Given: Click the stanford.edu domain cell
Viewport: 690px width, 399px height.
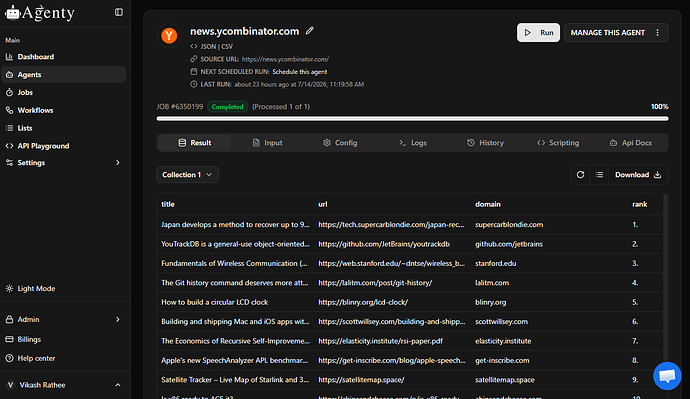Looking at the screenshot, I should click(495, 263).
